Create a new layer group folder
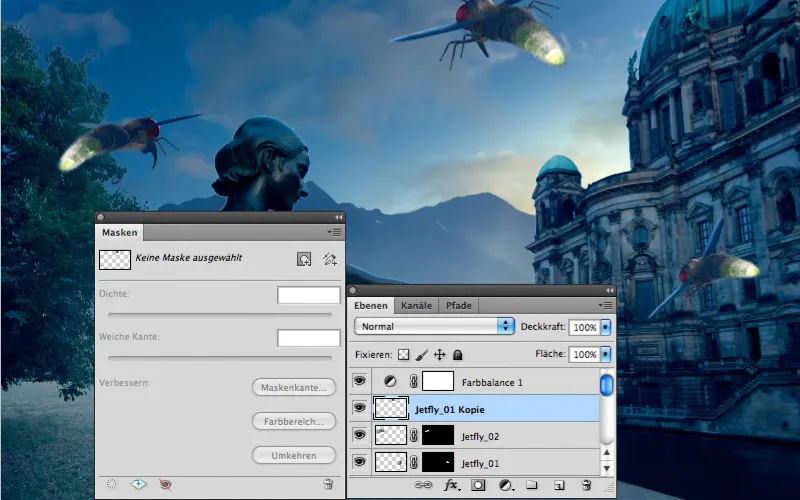Image resolution: width=800 pixels, height=500 pixels. pos(532,485)
